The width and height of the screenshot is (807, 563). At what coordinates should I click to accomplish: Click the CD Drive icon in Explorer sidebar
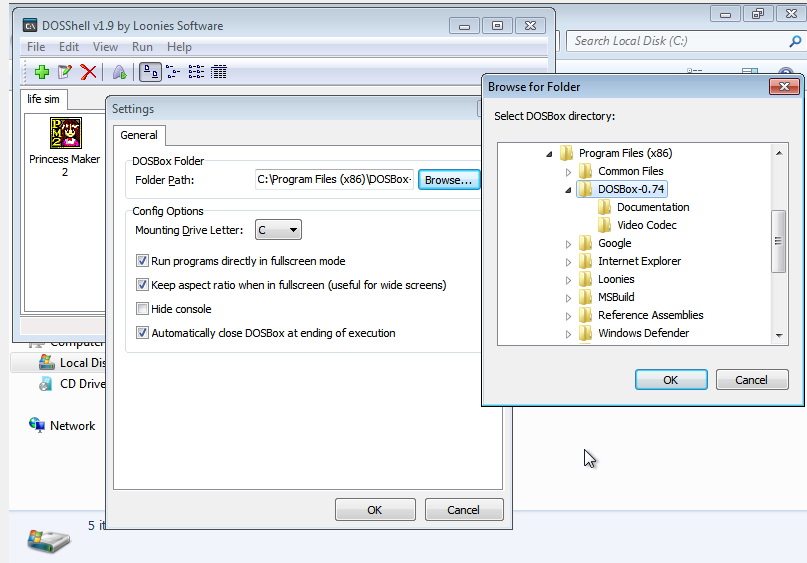pyautogui.click(x=45, y=383)
